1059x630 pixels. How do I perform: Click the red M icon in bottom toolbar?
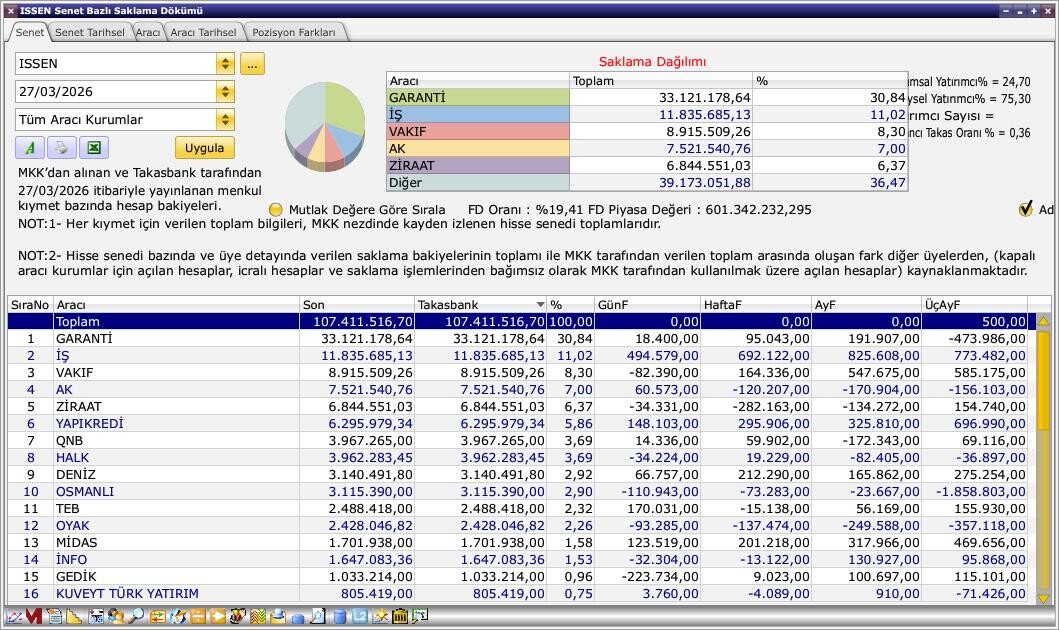(33, 617)
